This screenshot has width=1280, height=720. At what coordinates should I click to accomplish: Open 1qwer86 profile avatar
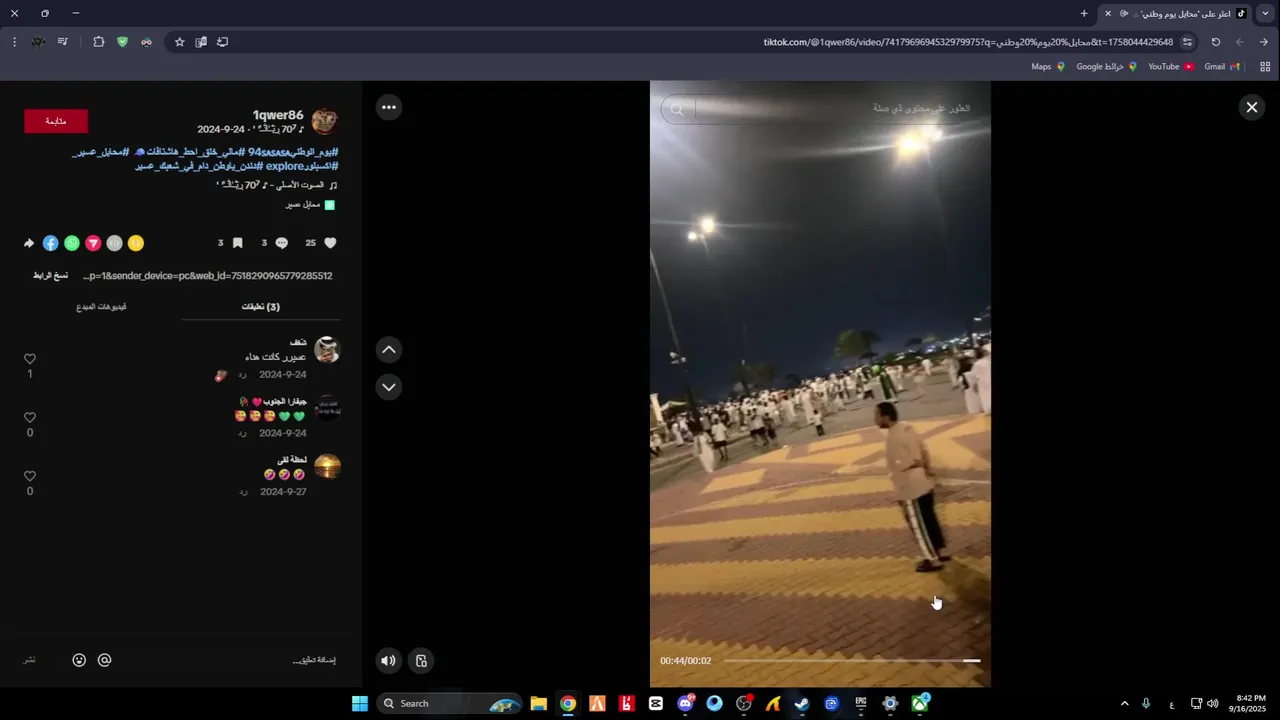click(324, 122)
